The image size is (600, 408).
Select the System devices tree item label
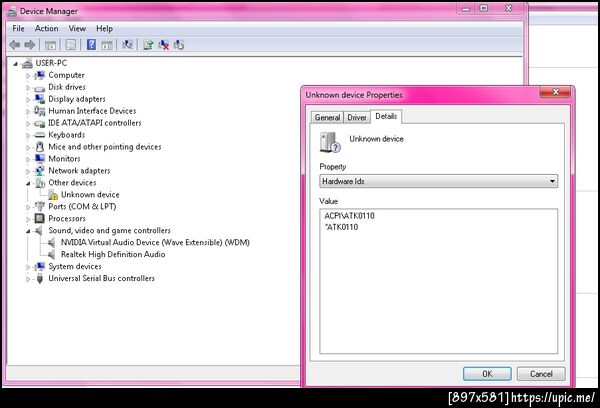75,266
